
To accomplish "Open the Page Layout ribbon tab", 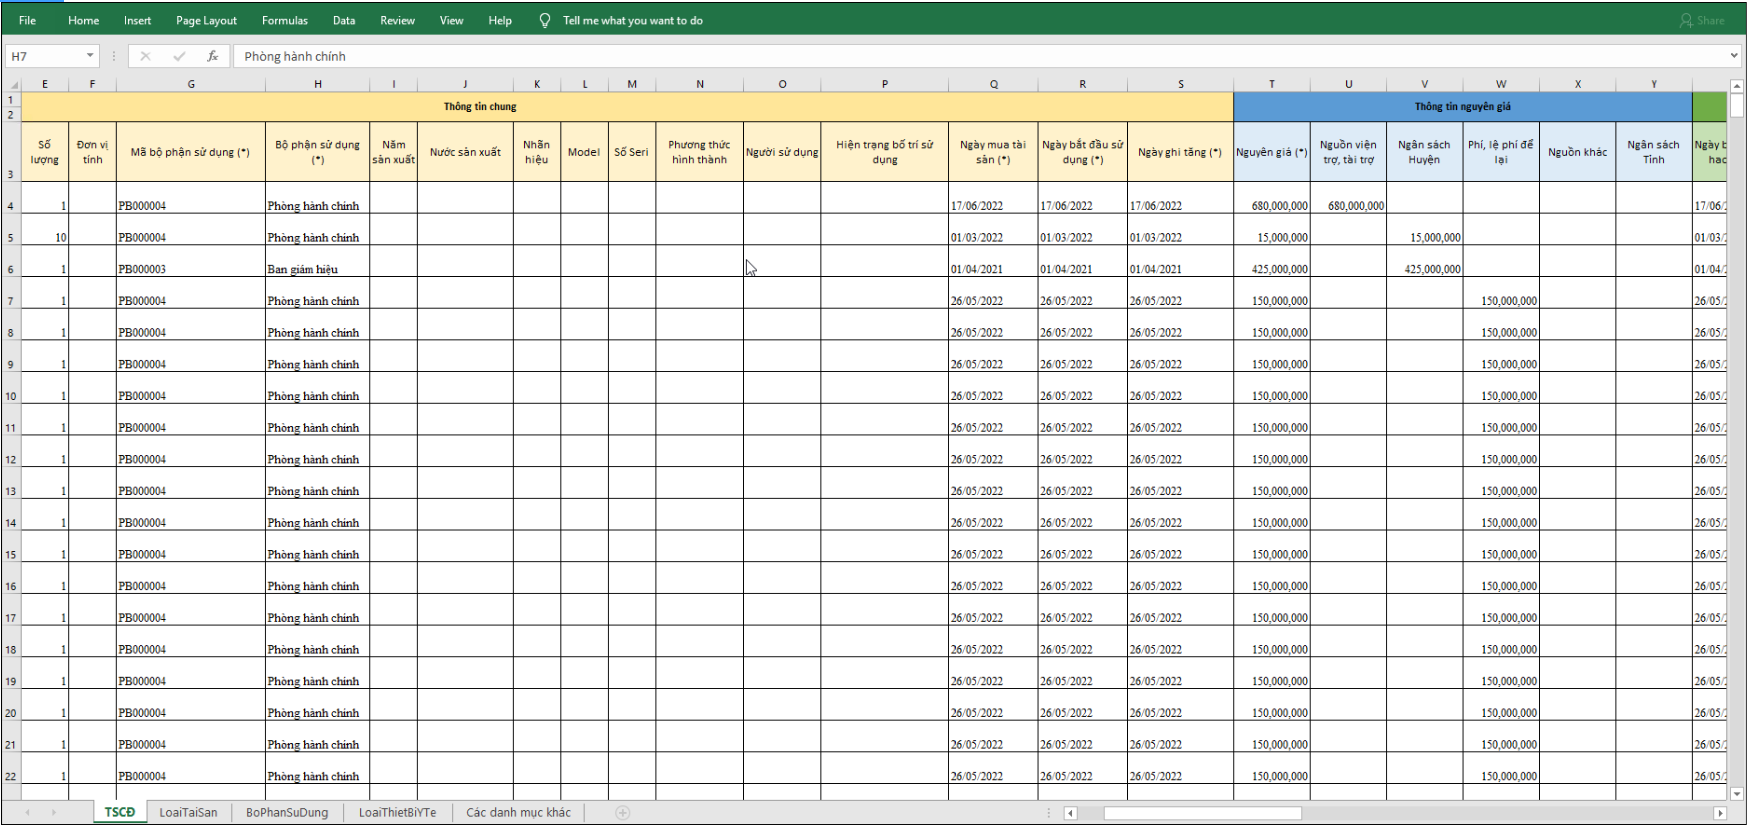I will tap(206, 20).
